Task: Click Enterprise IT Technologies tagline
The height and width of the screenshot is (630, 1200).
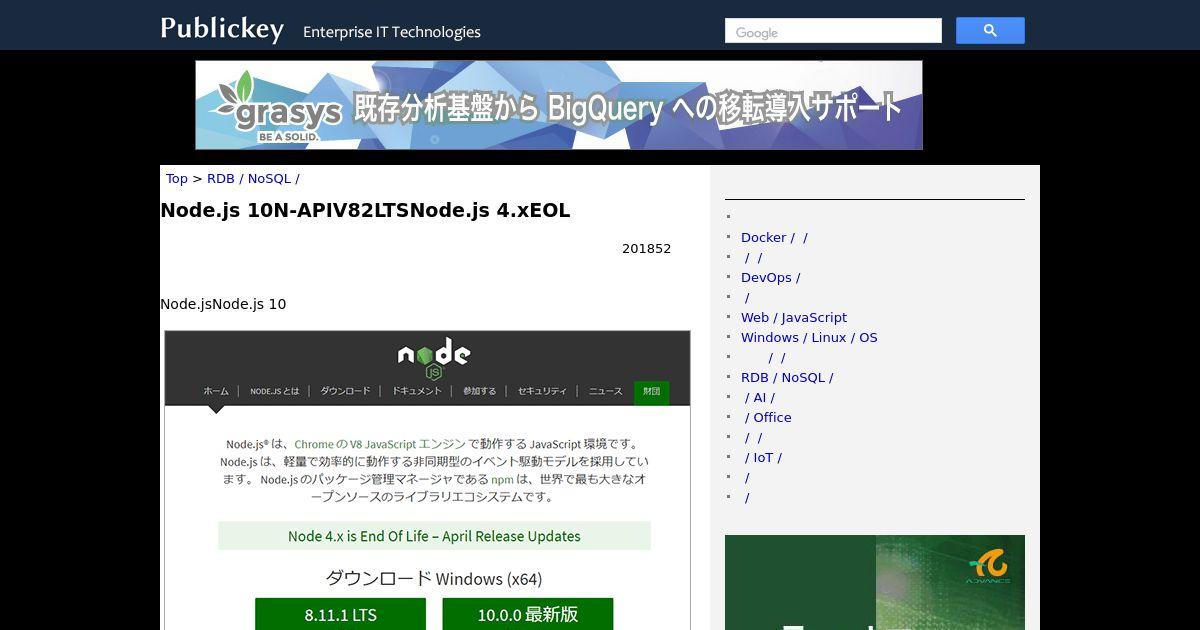Action: point(392,32)
